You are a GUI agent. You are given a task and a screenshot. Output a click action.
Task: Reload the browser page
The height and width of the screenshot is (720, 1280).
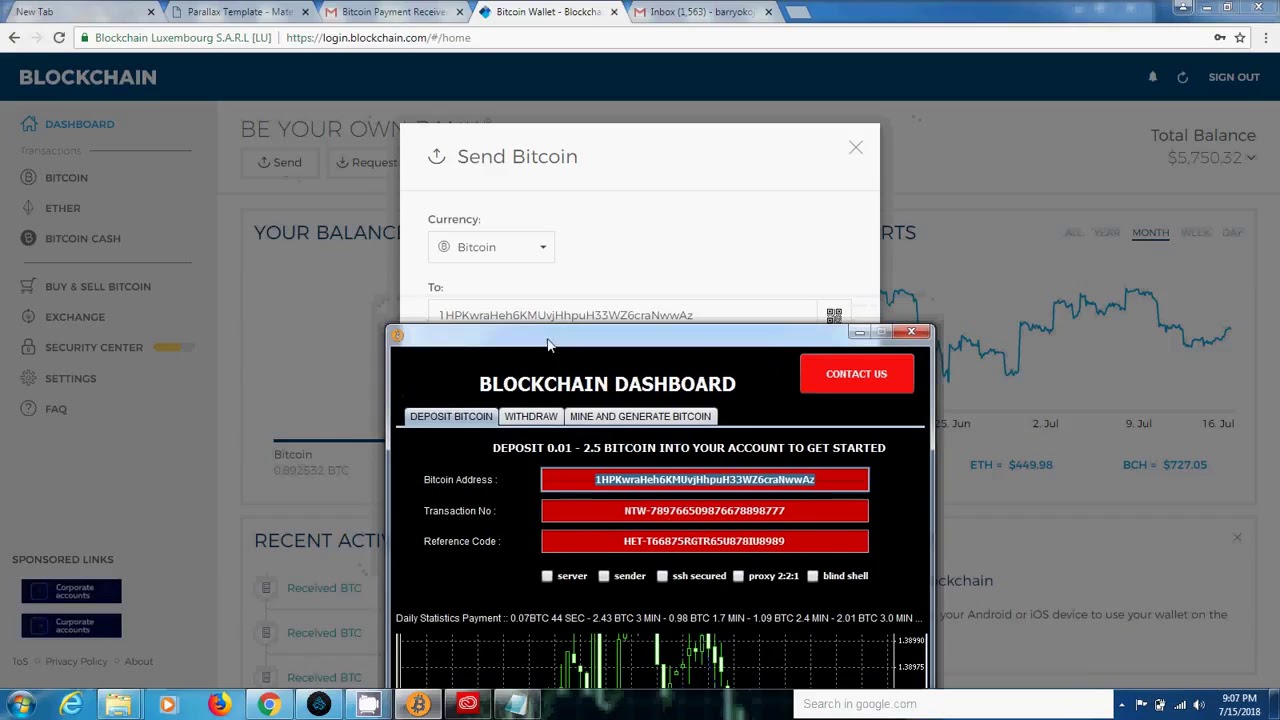tap(59, 38)
